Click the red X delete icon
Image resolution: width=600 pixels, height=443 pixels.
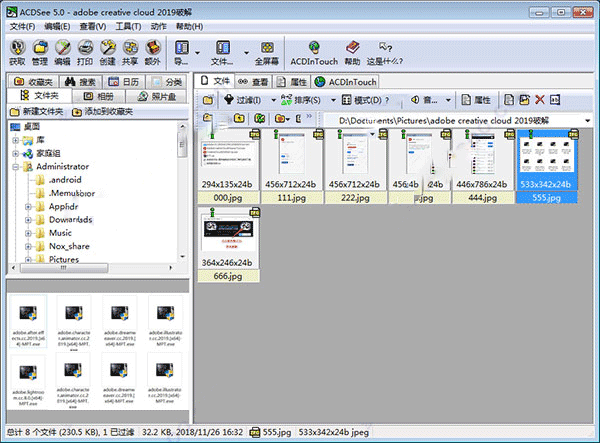point(540,100)
